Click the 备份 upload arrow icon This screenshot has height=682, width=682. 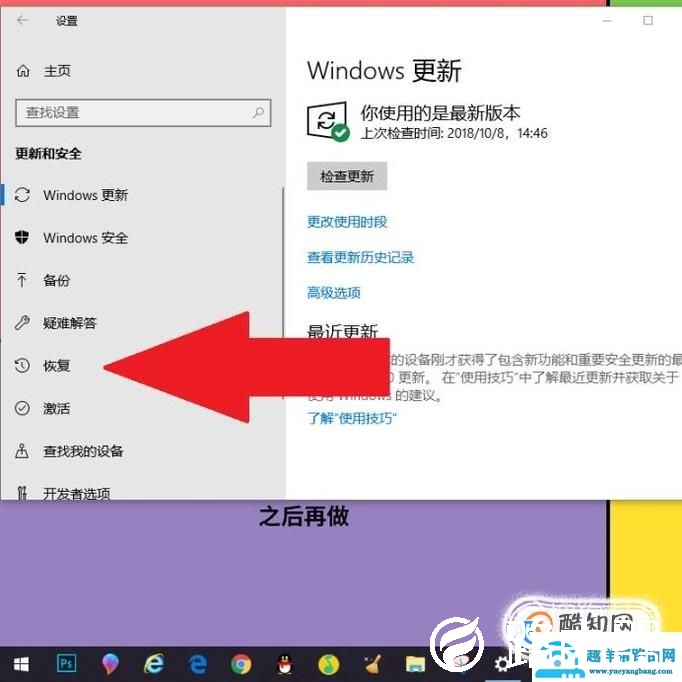pyautogui.click(x=22, y=280)
